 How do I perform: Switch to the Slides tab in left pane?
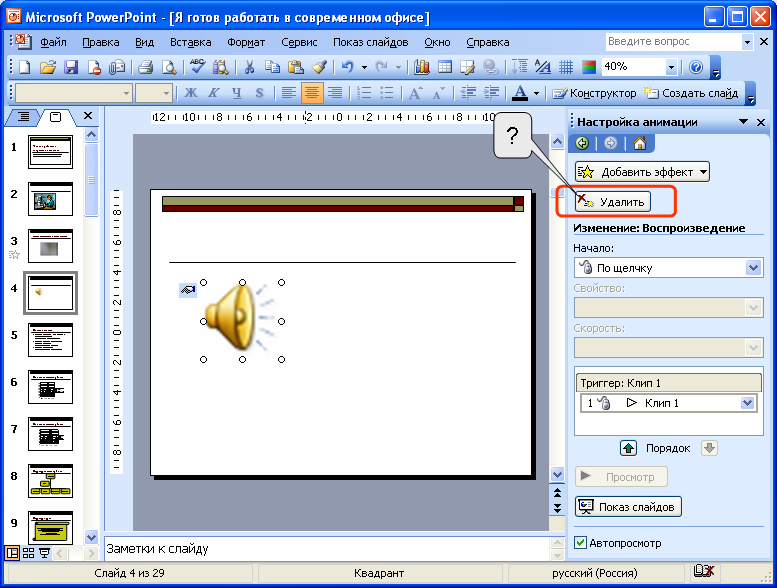tap(56, 117)
